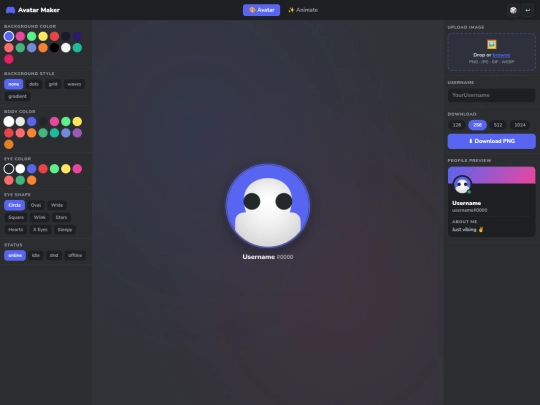Choose Wink eye shape
The width and height of the screenshot is (540, 405).
tap(40, 217)
